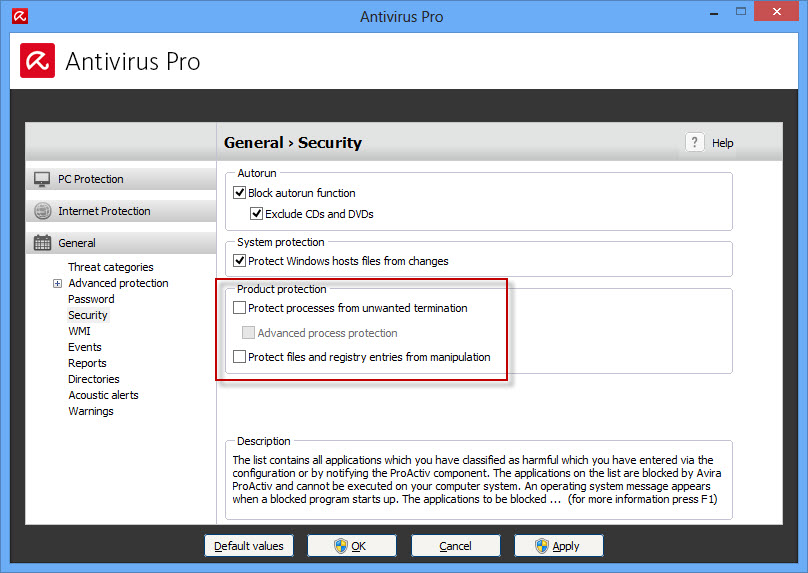The width and height of the screenshot is (808, 573).
Task: Select Warnings in the tree
Action: pyautogui.click(x=91, y=411)
